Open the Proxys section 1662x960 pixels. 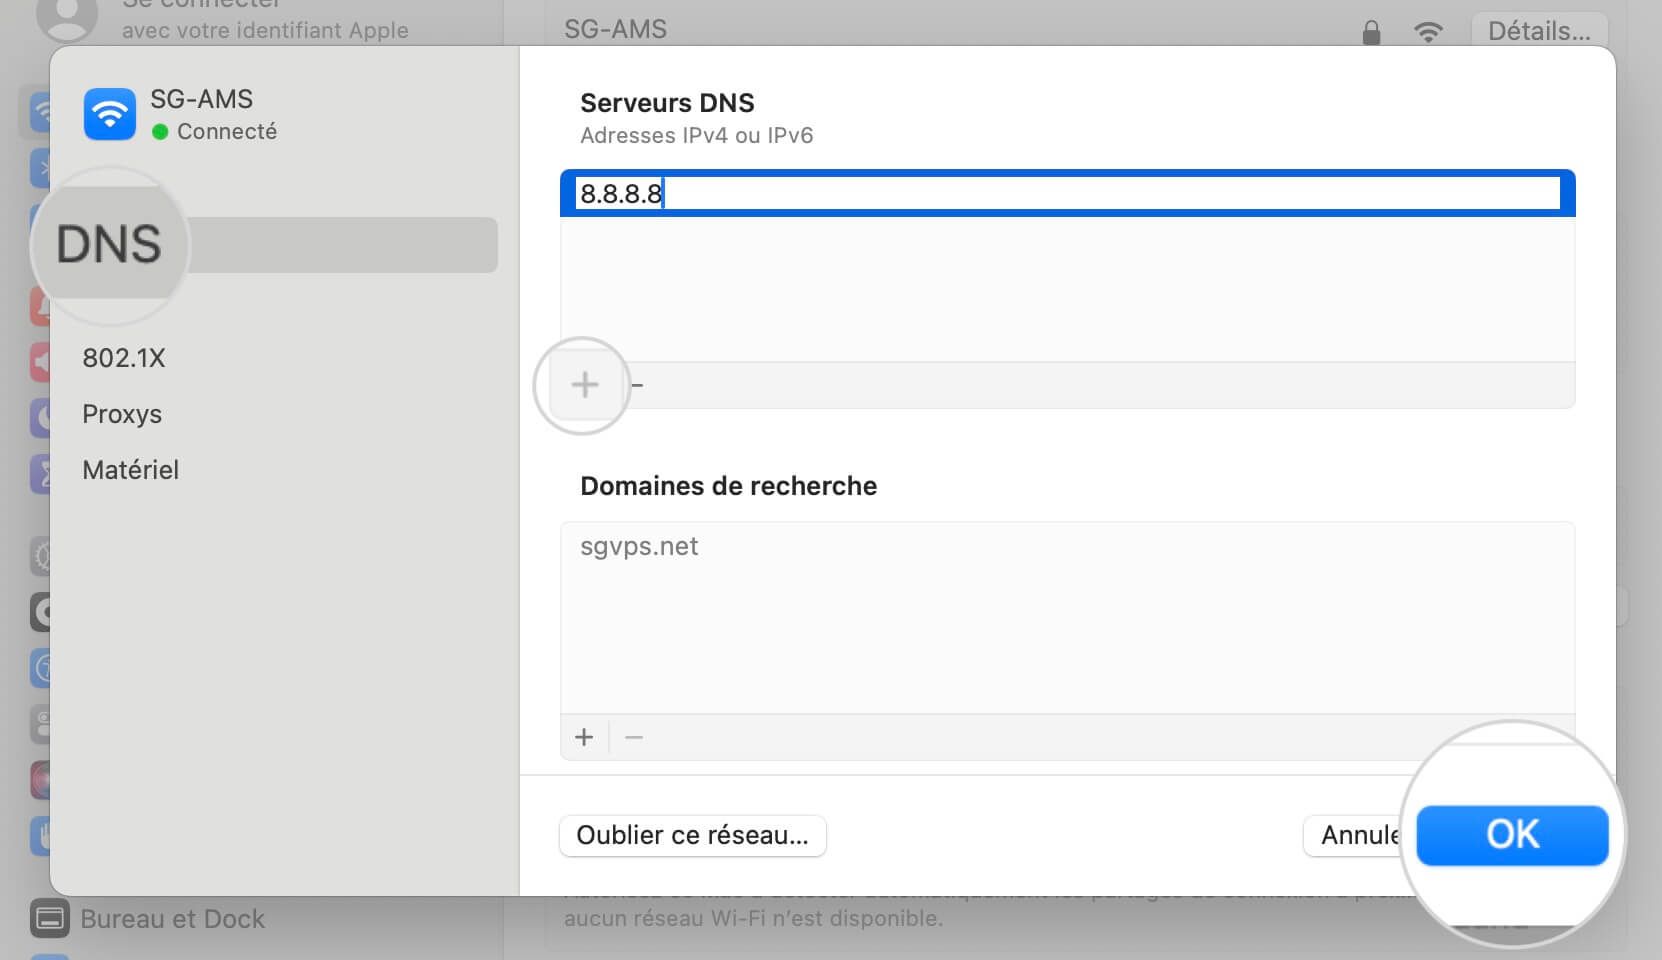(122, 414)
